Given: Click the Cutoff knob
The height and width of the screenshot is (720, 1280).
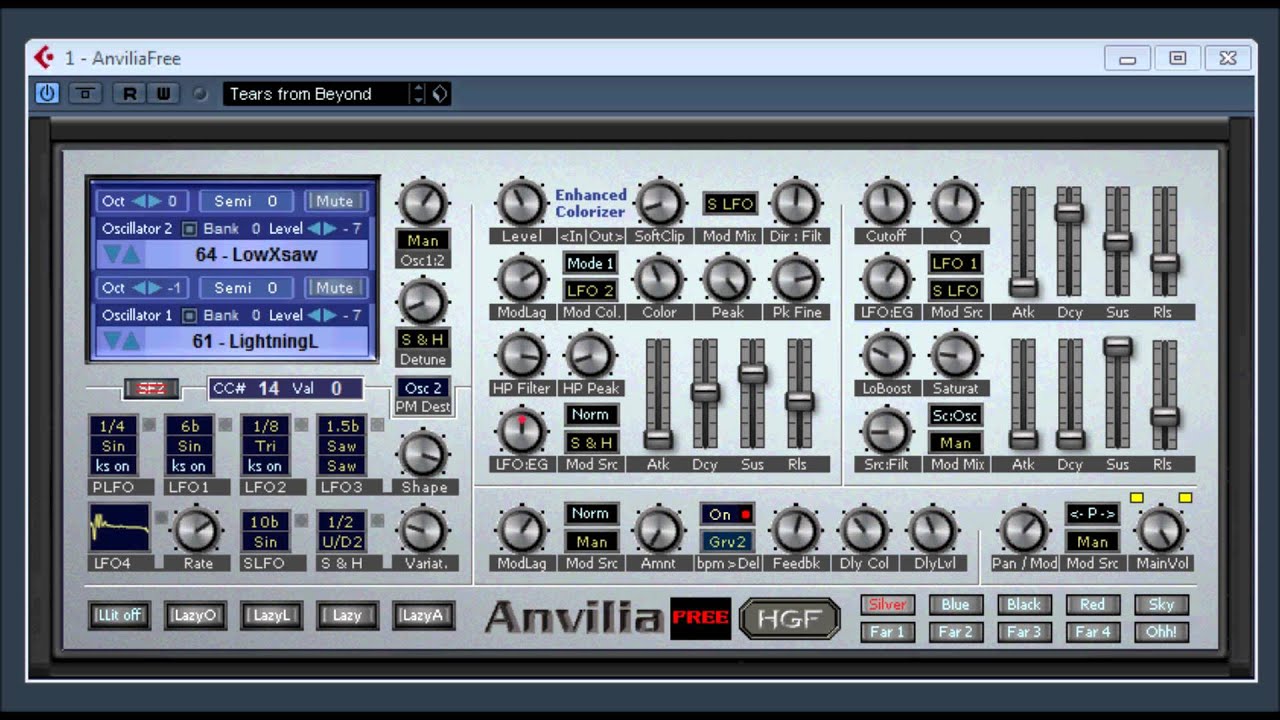Looking at the screenshot, I should point(886,203).
